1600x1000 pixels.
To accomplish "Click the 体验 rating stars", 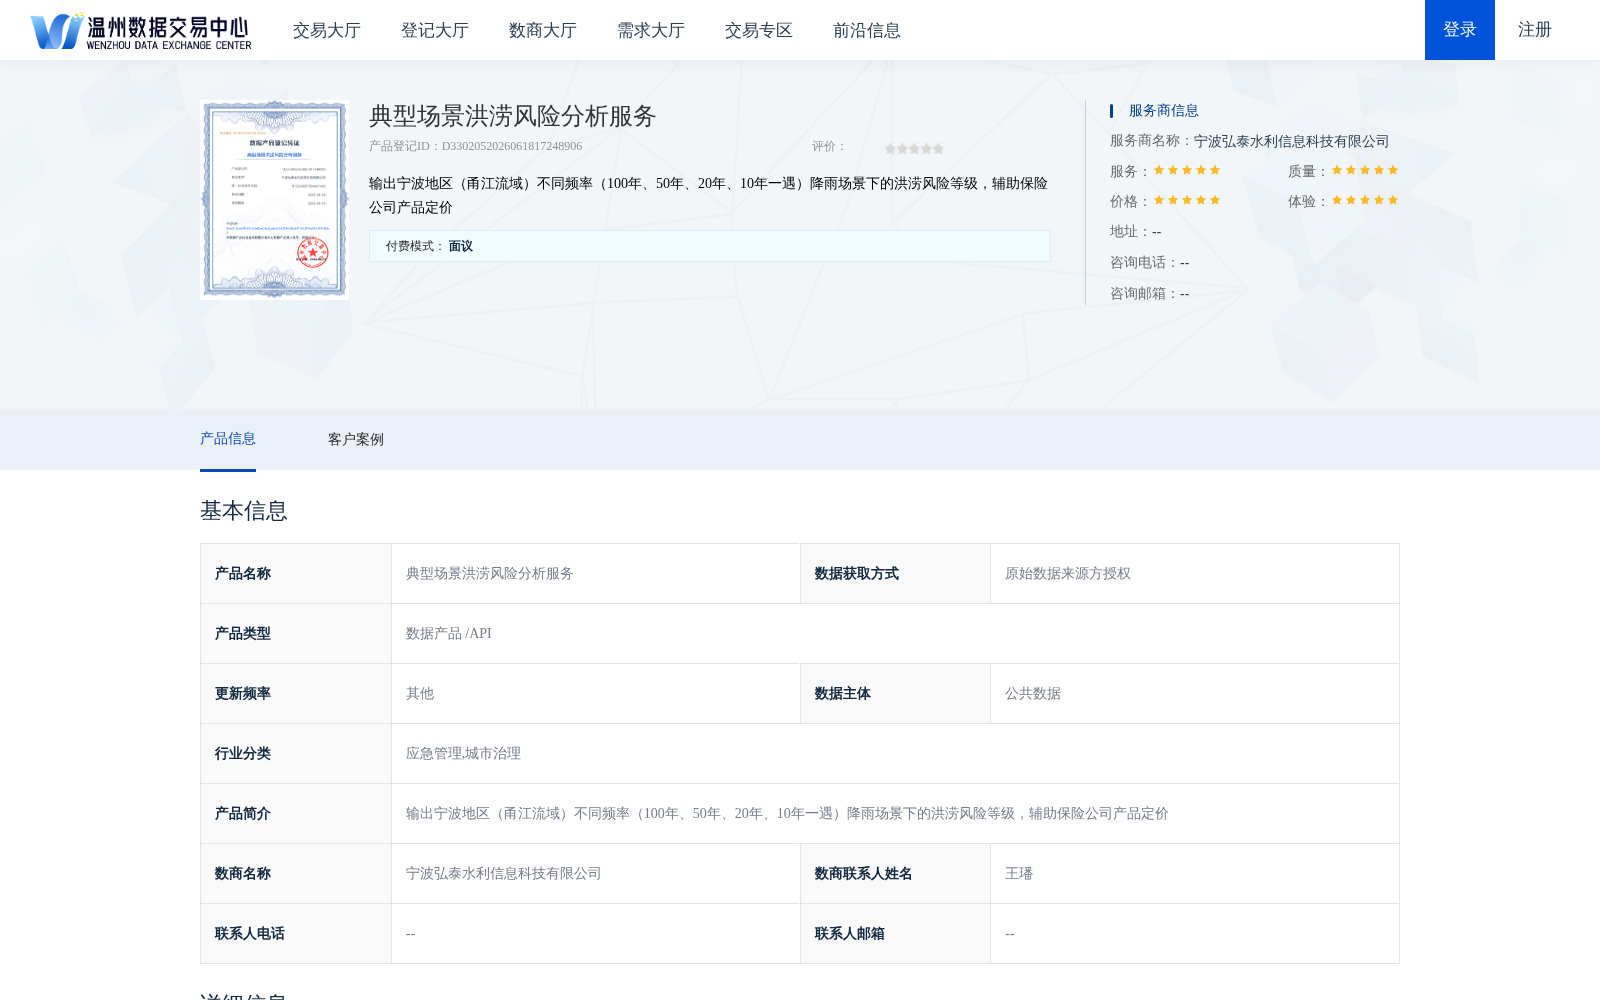I will pyautogui.click(x=1365, y=201).
